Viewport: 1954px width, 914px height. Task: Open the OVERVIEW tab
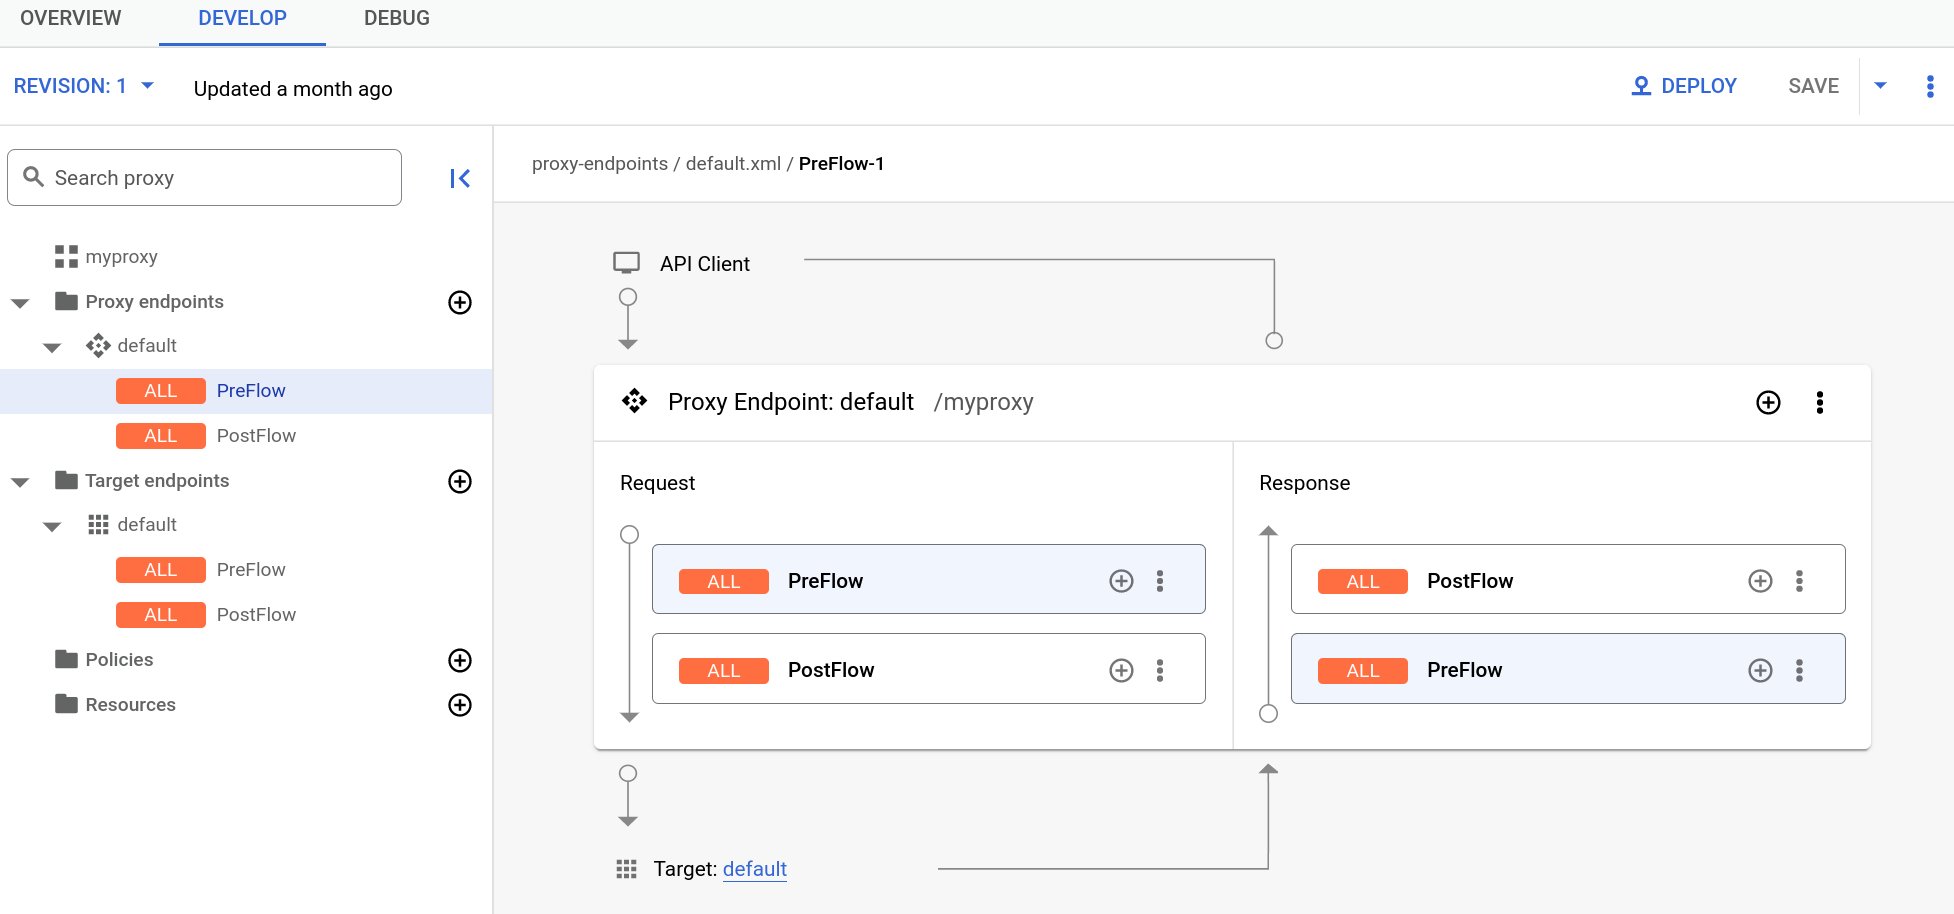[70, 17]
